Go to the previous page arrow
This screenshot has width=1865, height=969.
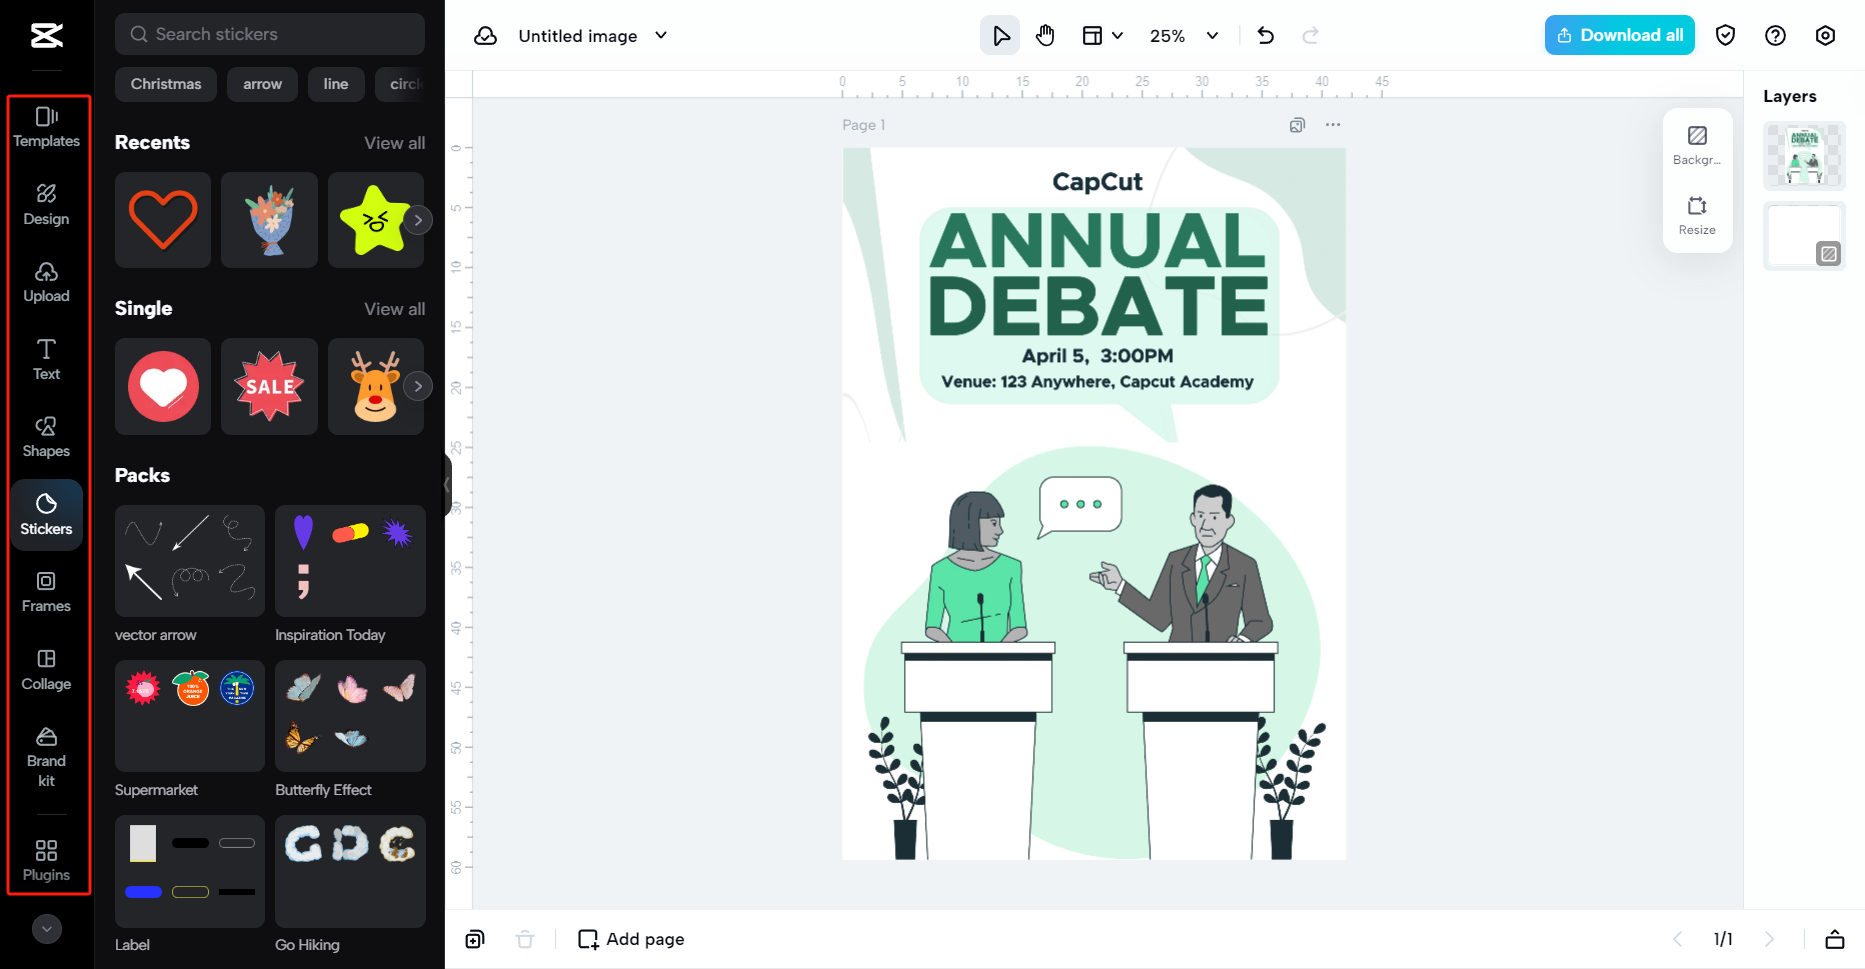(1677, 939)
